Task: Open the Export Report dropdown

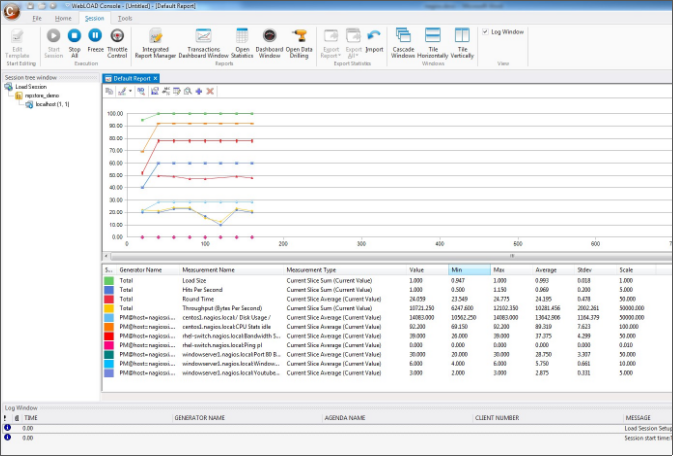Action: [x=331, y=43]
